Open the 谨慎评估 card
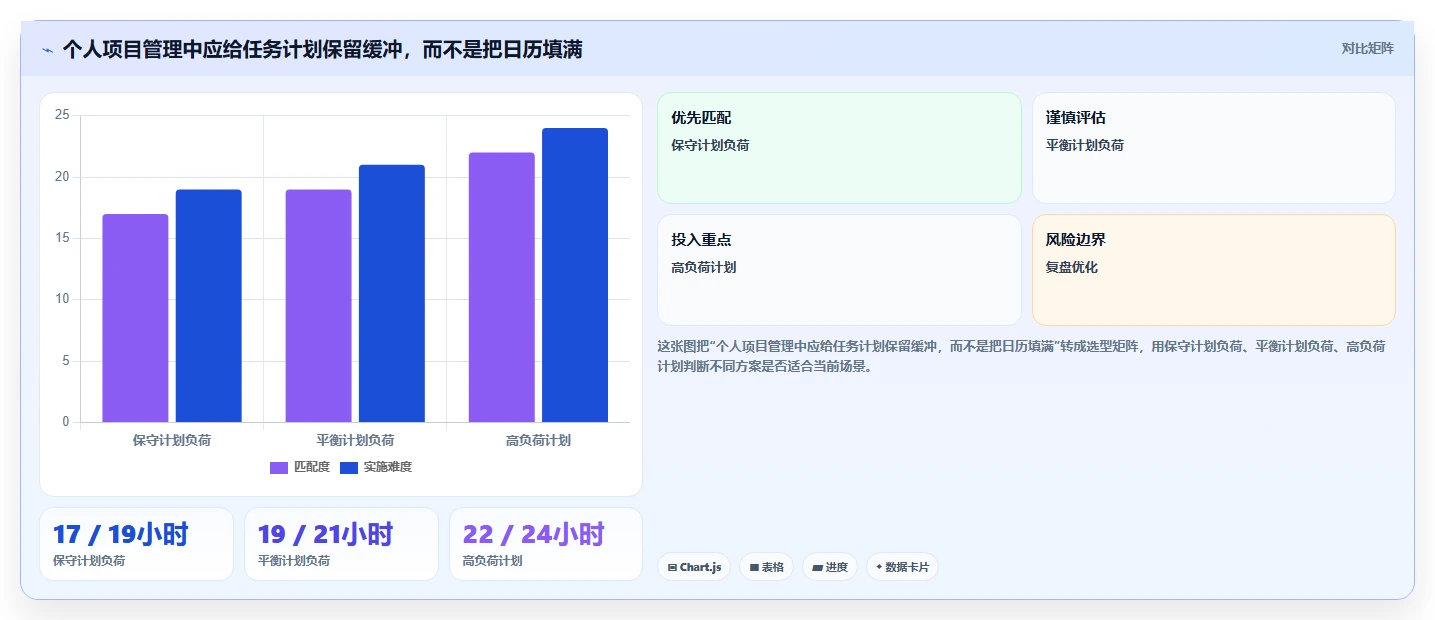Screen dimensions: 1435x620 [x=1213, y=148]
